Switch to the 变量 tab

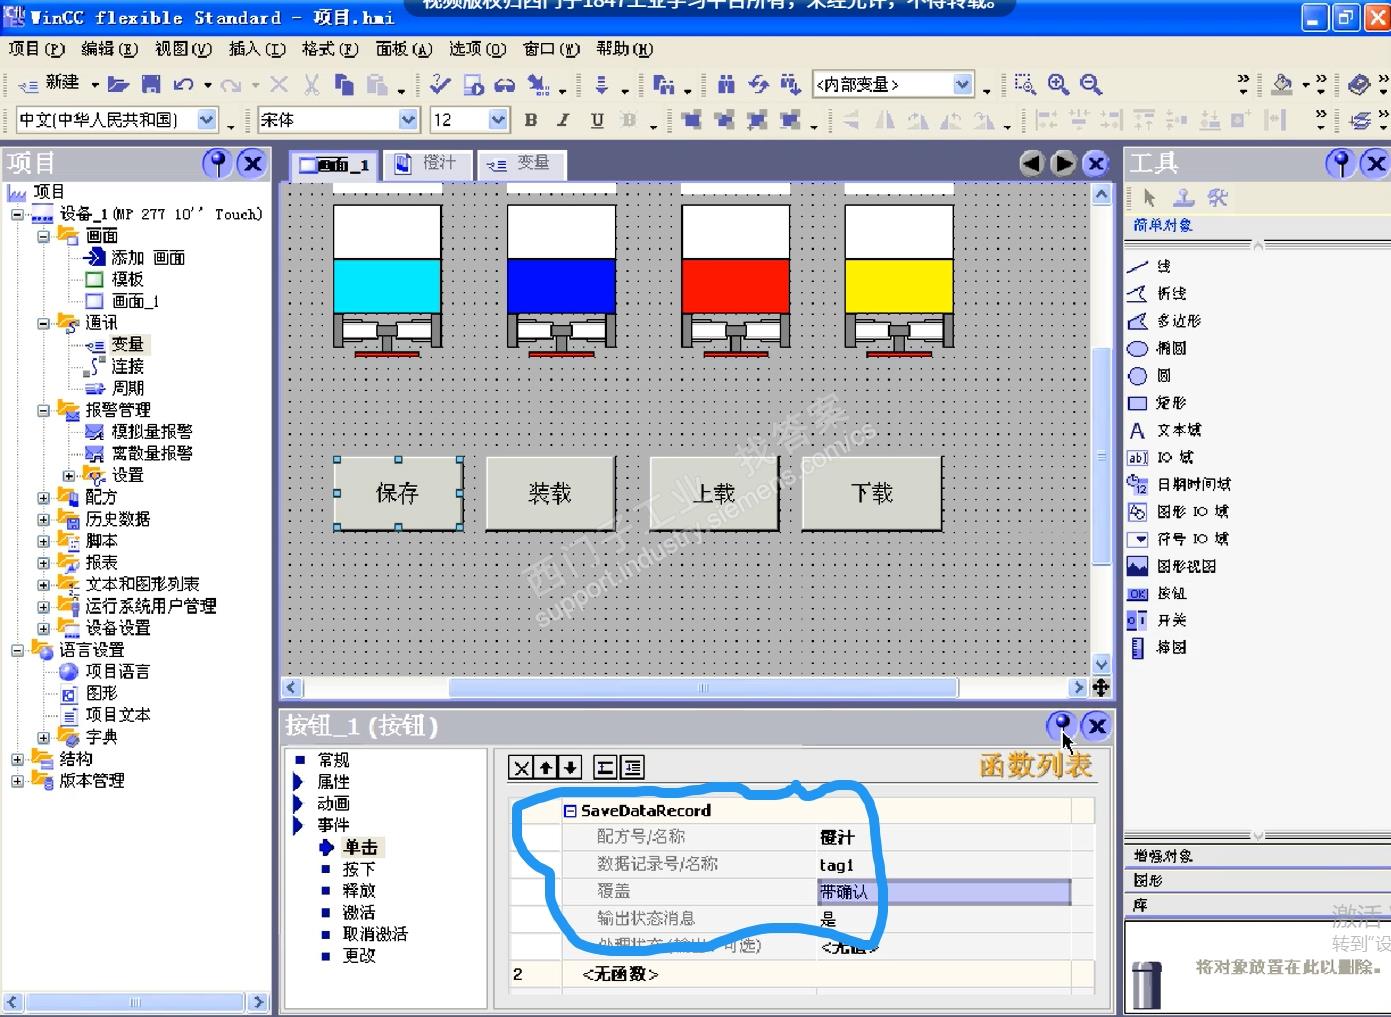pyautogui.click(x=521, y=164)
